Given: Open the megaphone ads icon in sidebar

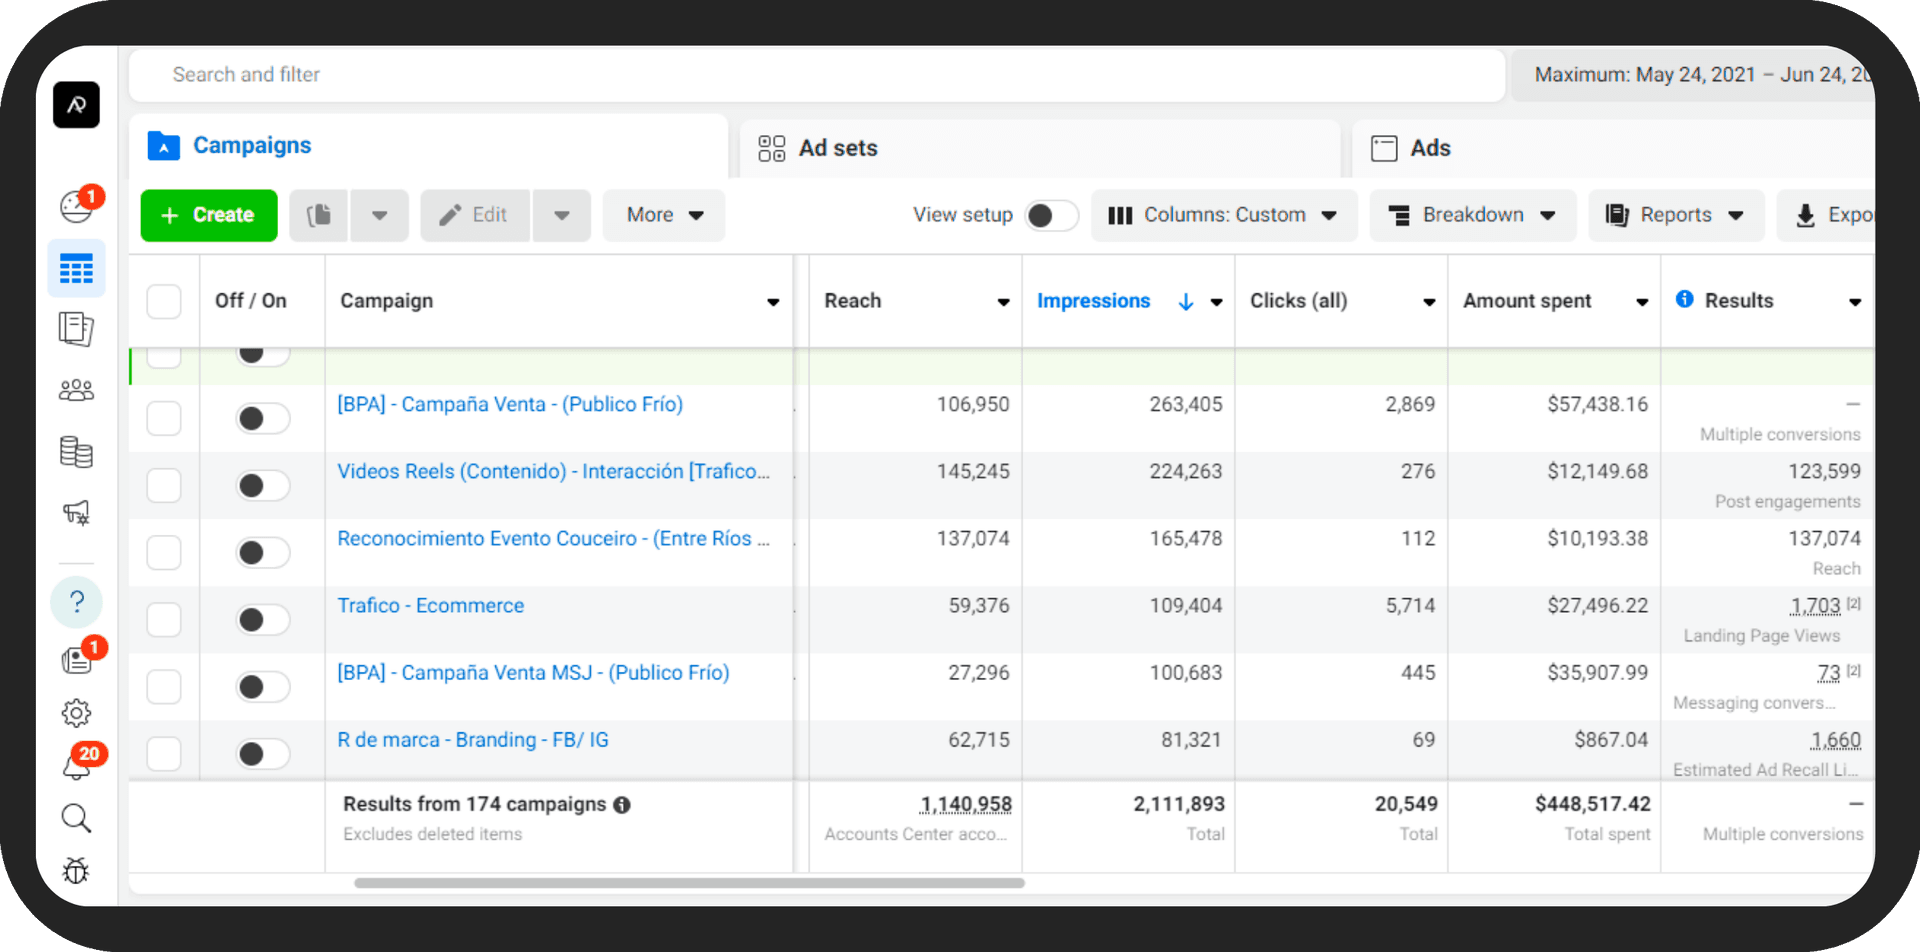Looking at the screenshot, I should [x=76, y=513].
